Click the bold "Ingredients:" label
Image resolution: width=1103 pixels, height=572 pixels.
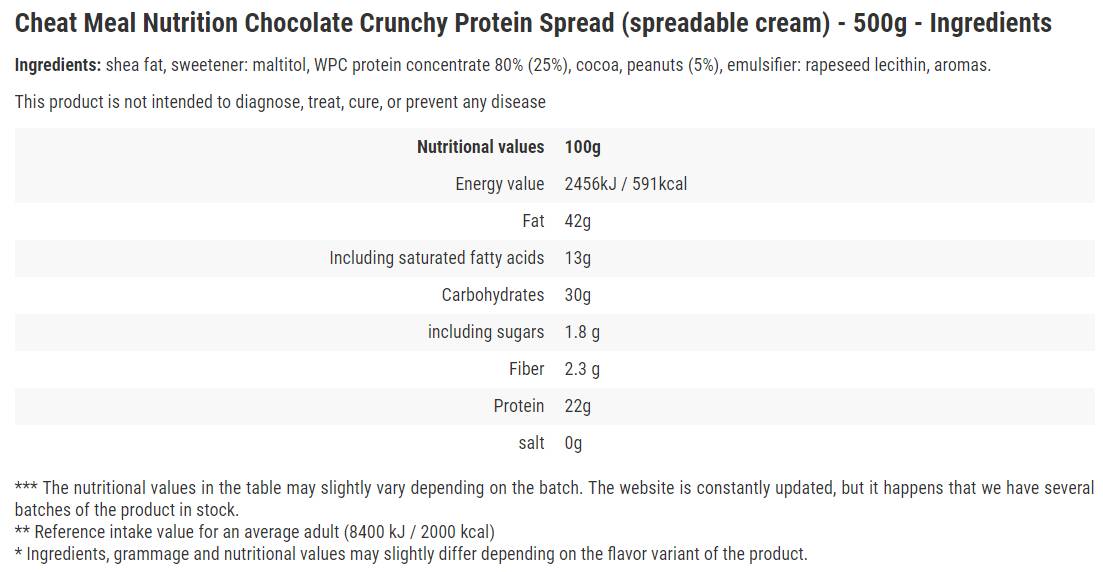point(58,65)
